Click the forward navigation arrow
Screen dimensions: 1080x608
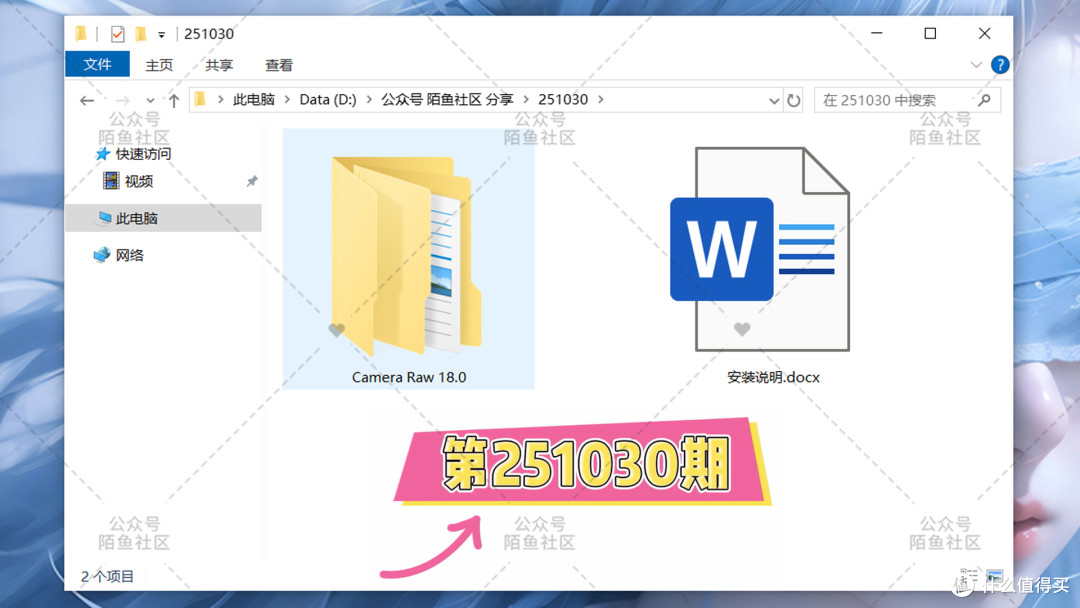[123, 101]
